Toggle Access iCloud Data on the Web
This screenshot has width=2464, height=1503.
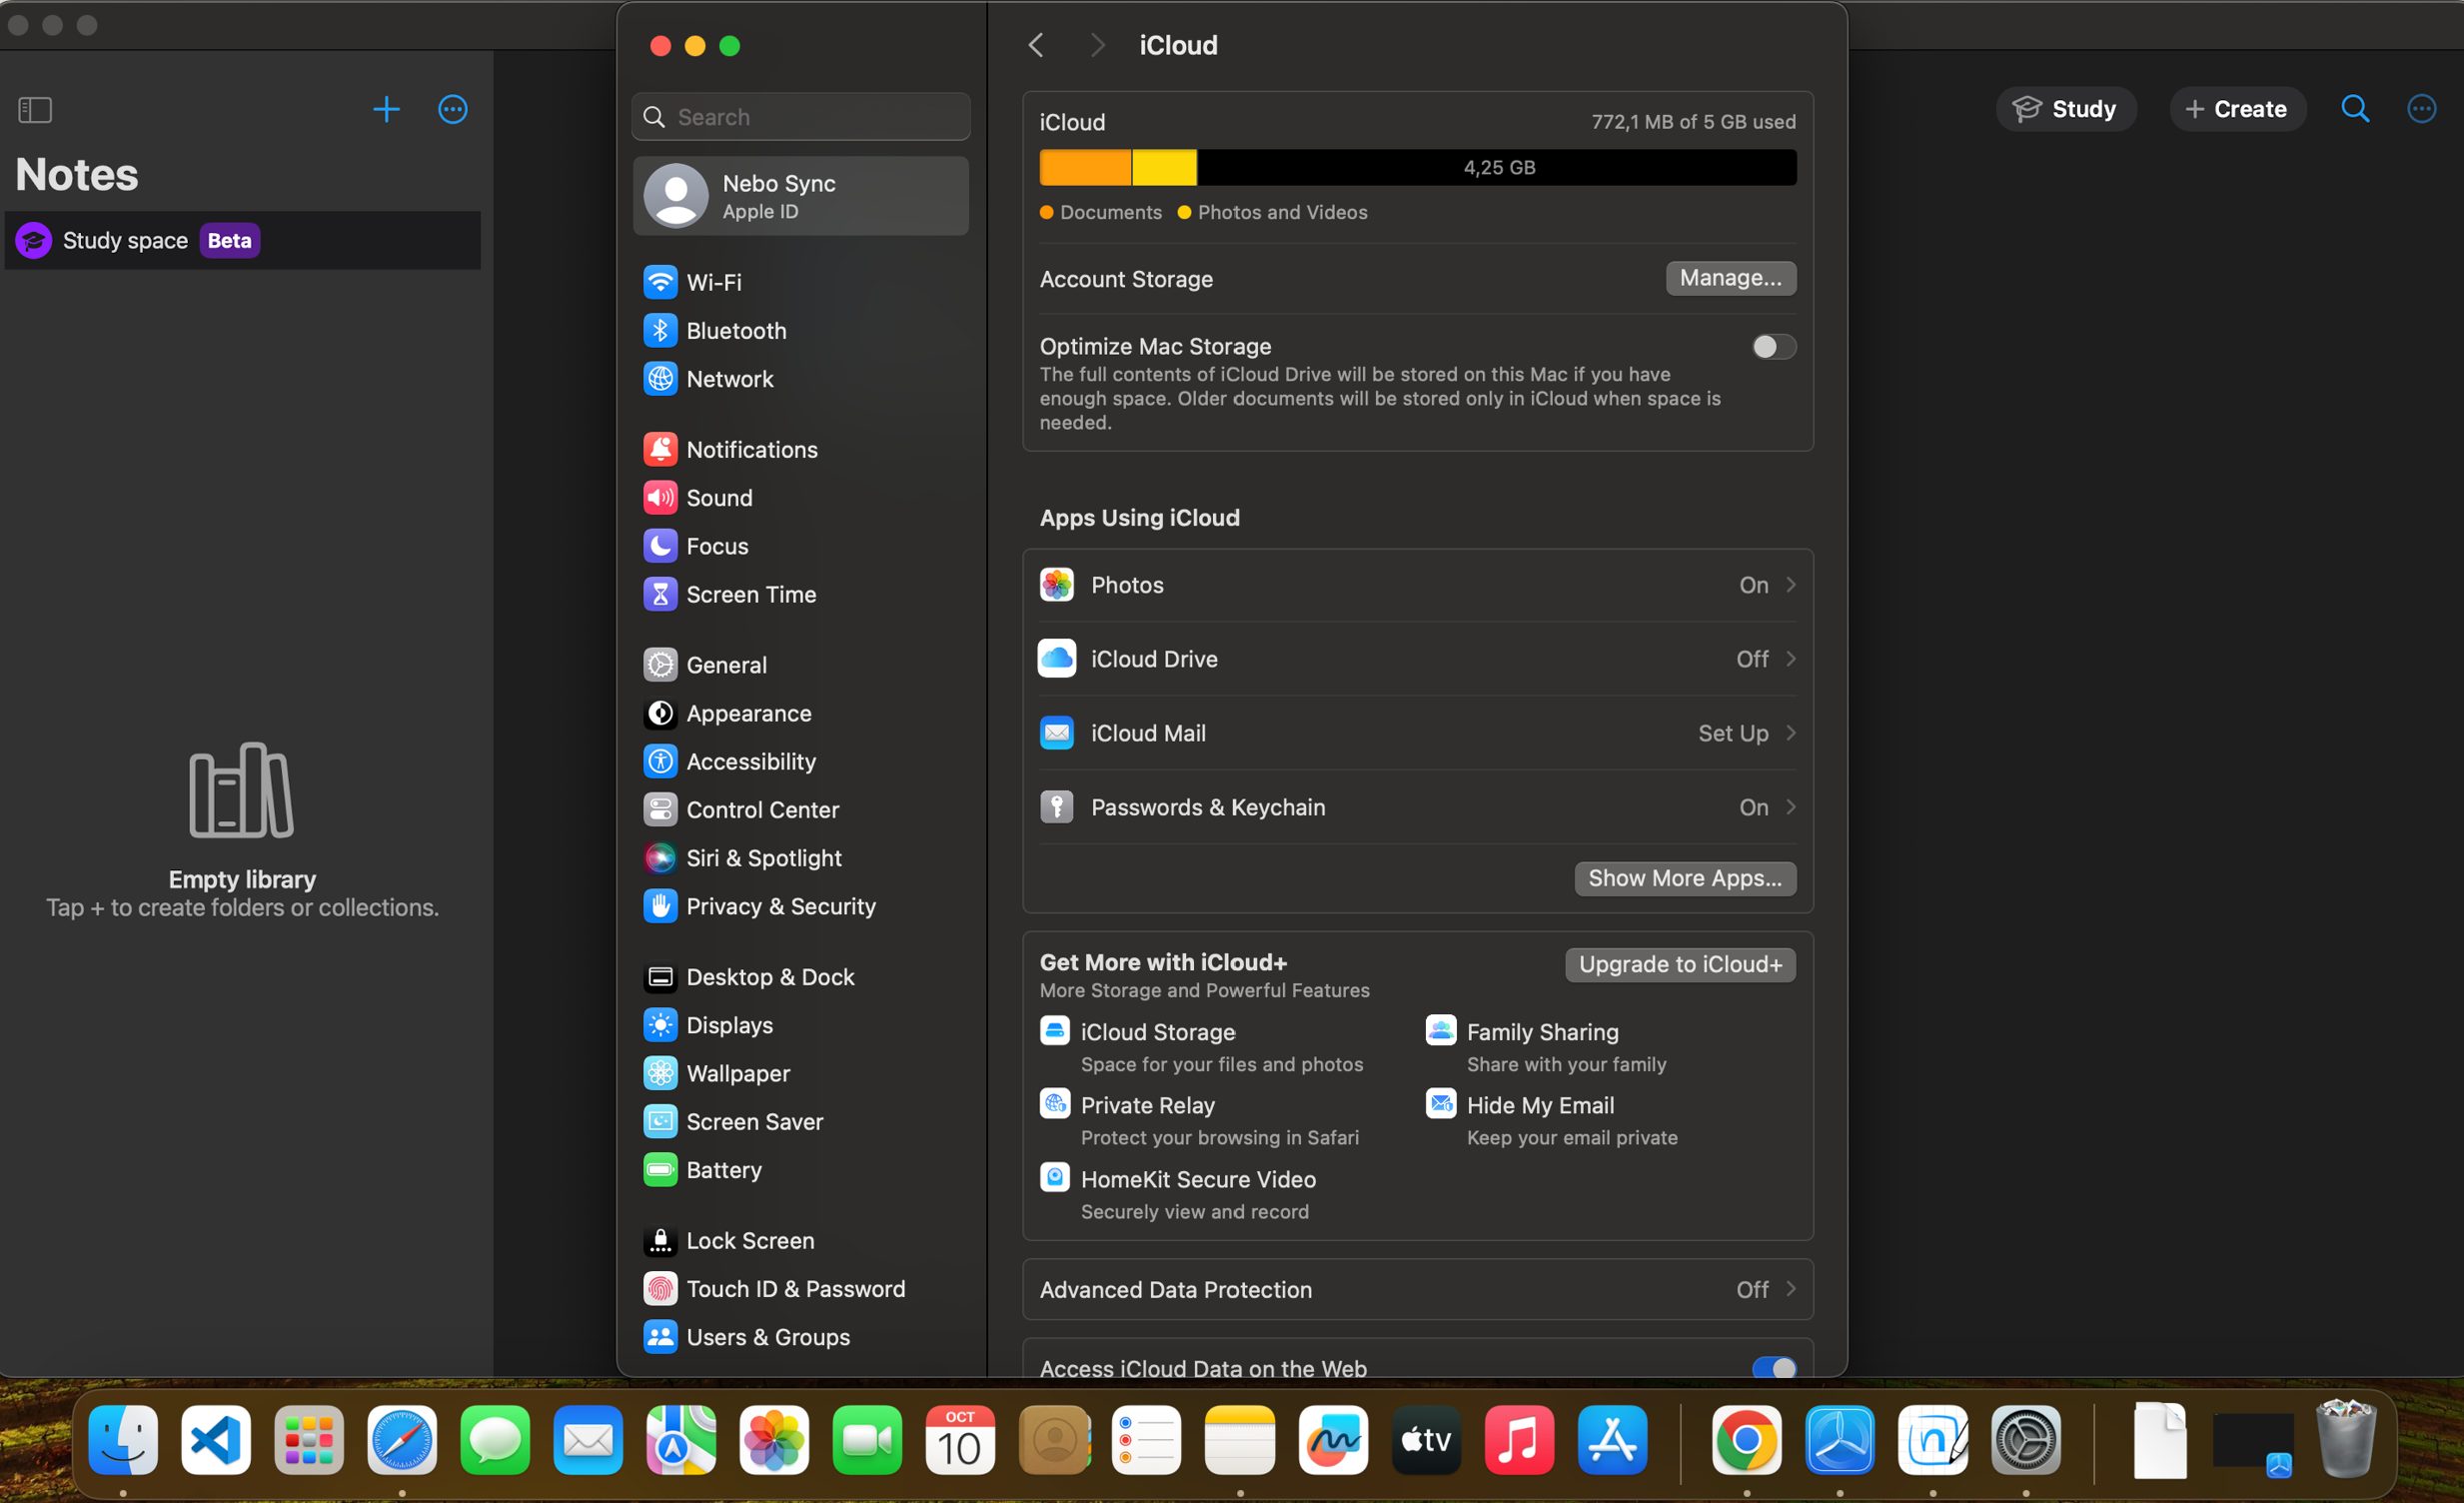click(1773, 1367)
